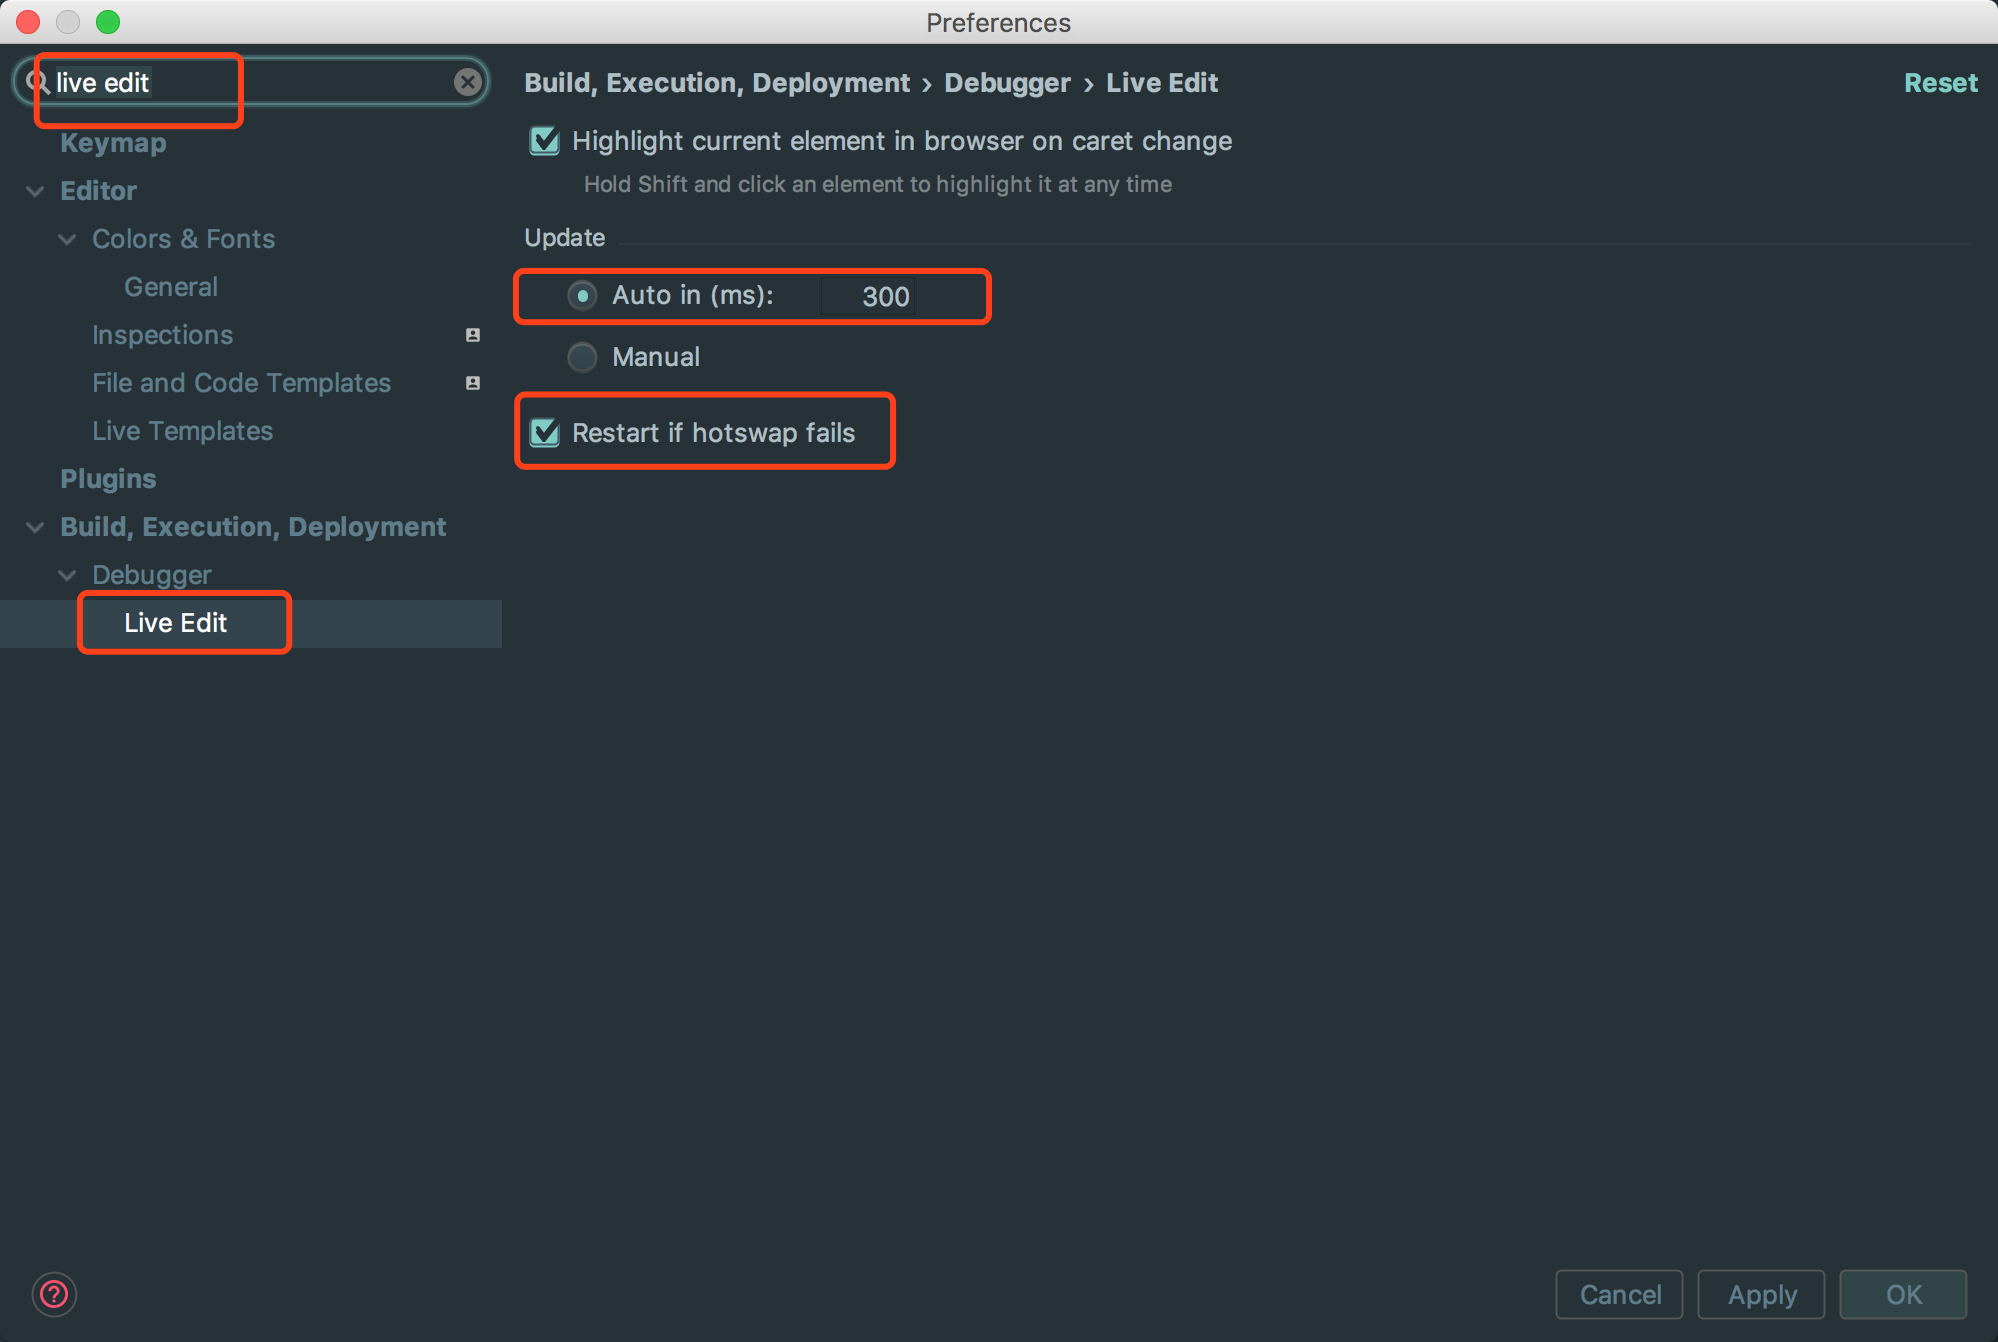The height and width of the screenshot is (1342, 1998).
Task: Click the Cancel button
Action: coord(1619,1295)
